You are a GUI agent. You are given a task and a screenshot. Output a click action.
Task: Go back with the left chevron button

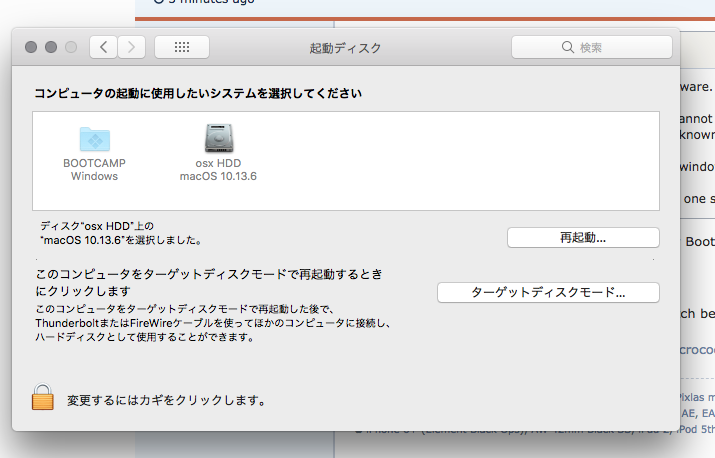tap(104, 47)
